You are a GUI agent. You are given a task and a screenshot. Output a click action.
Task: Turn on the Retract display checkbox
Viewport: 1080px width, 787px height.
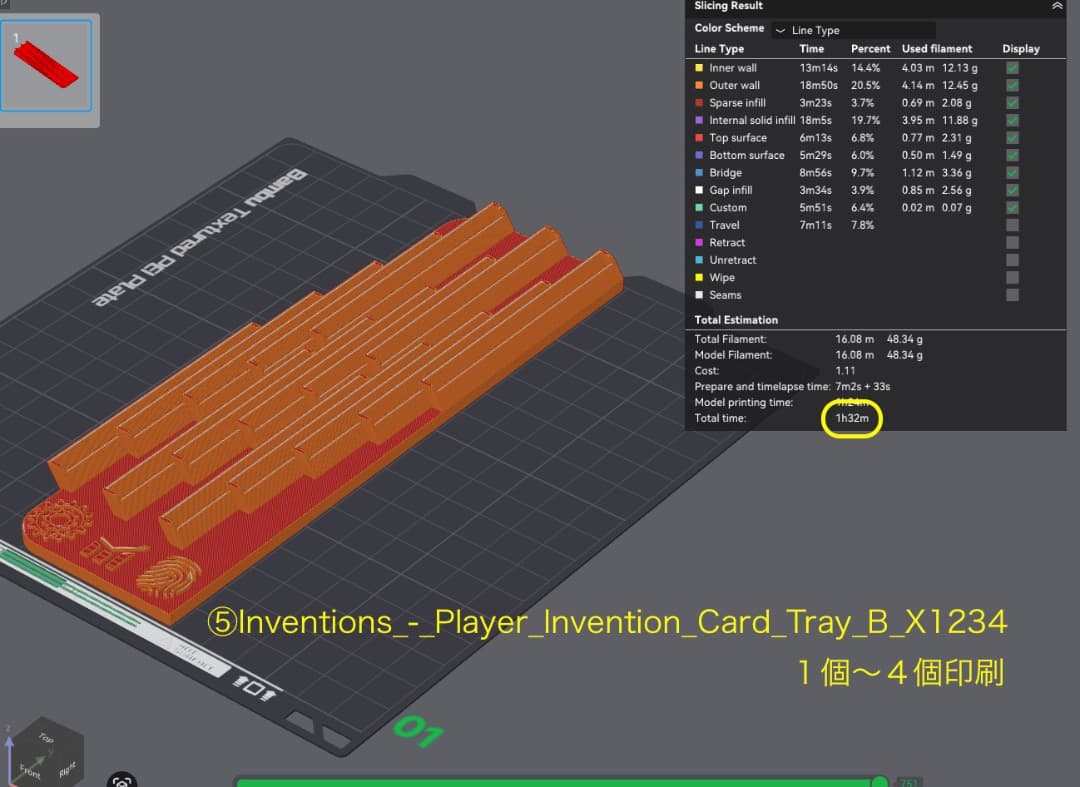click(x=1012, y=242)
